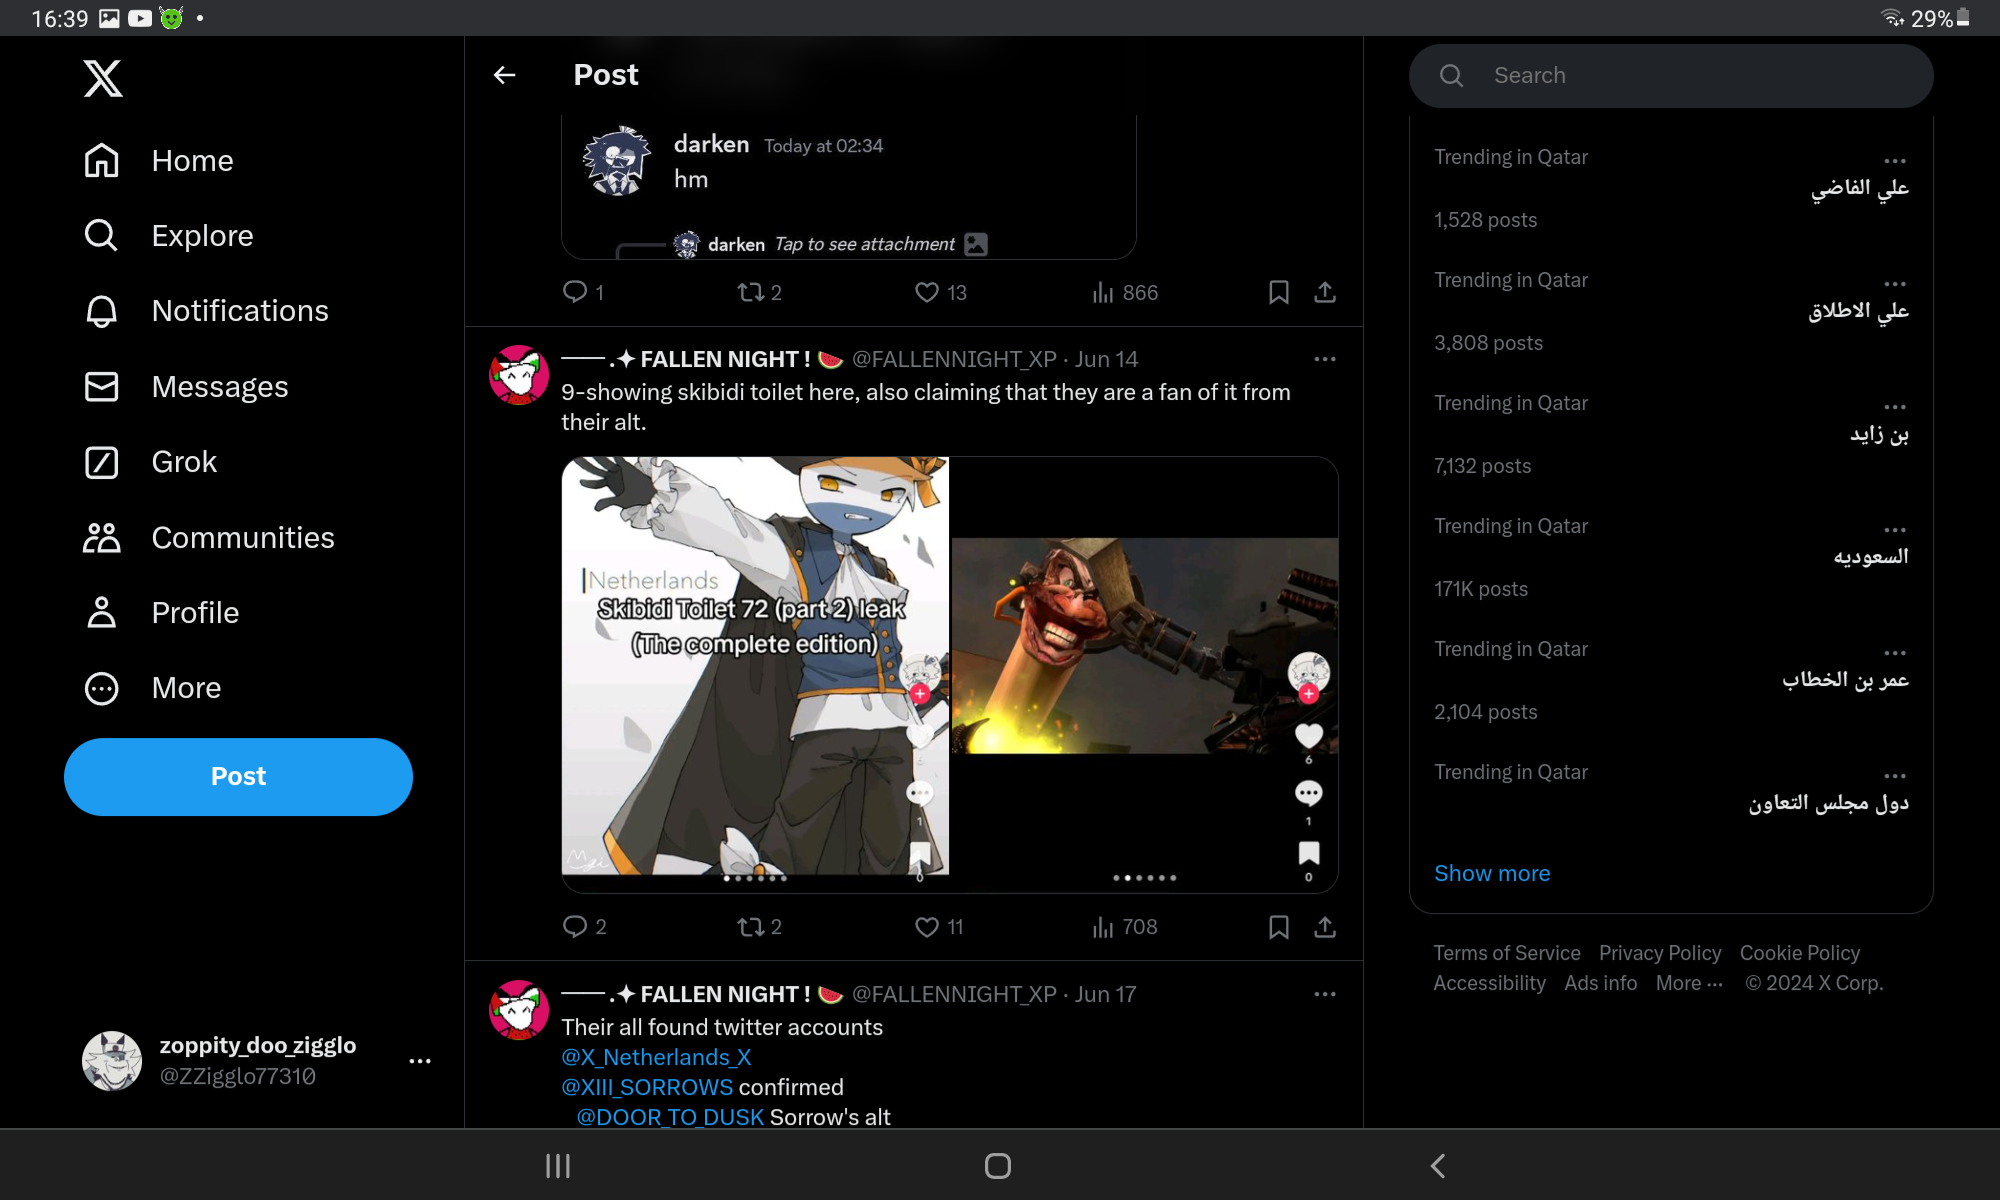Open options for trend دول مجلس التعاون

pos(1895,775)
